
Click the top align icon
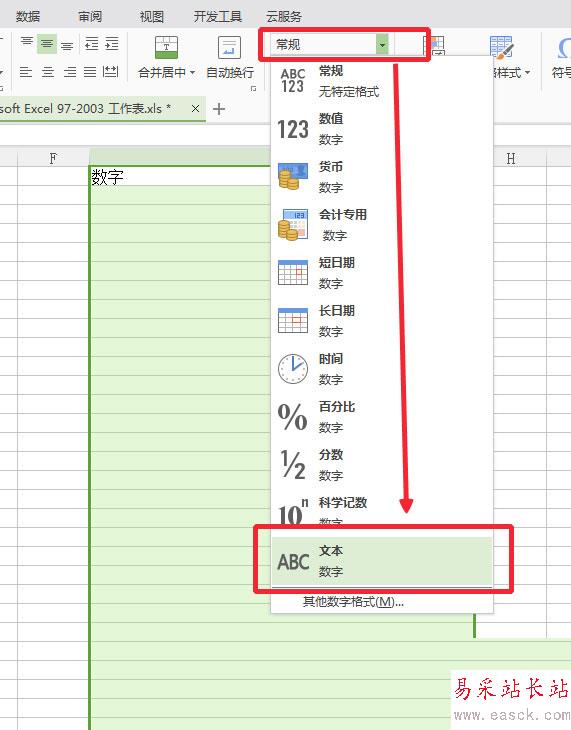[27, 43]
